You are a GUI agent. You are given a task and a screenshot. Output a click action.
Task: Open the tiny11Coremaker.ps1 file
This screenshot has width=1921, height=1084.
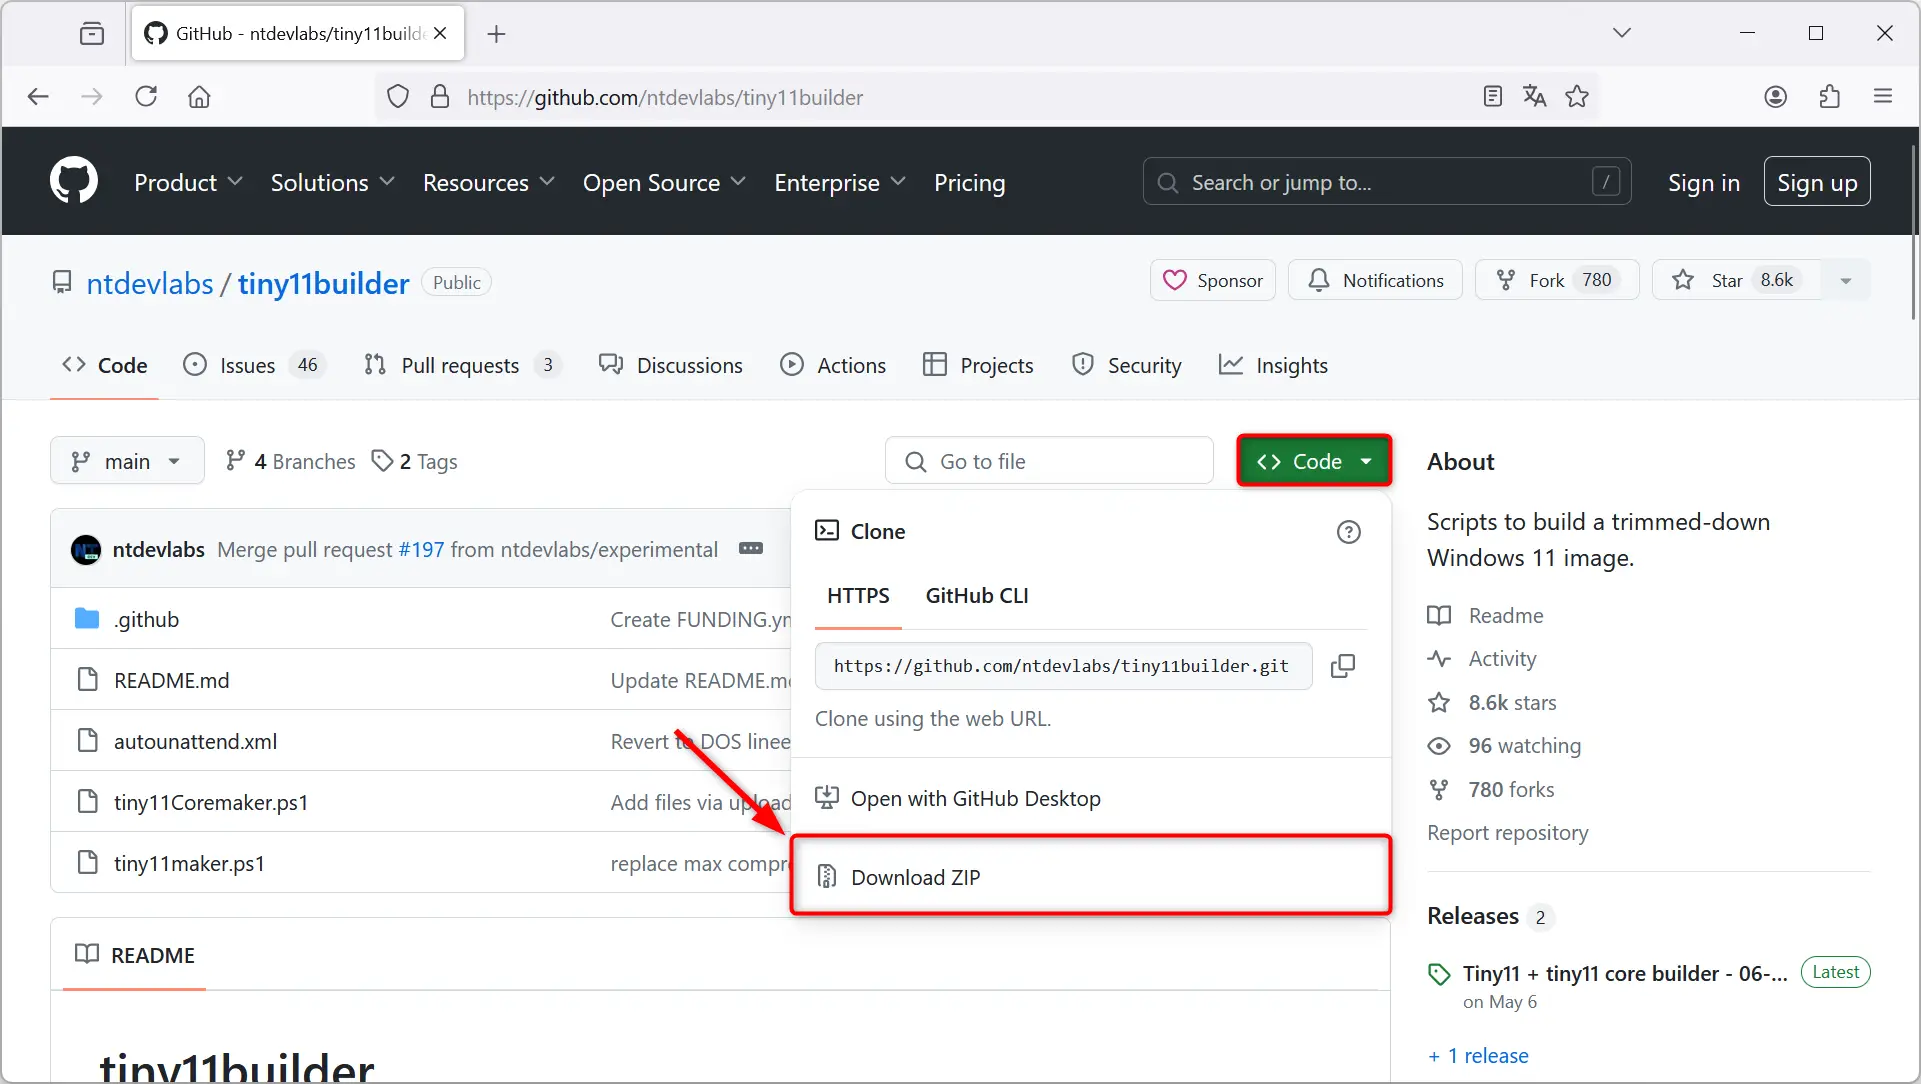(211, 802)
